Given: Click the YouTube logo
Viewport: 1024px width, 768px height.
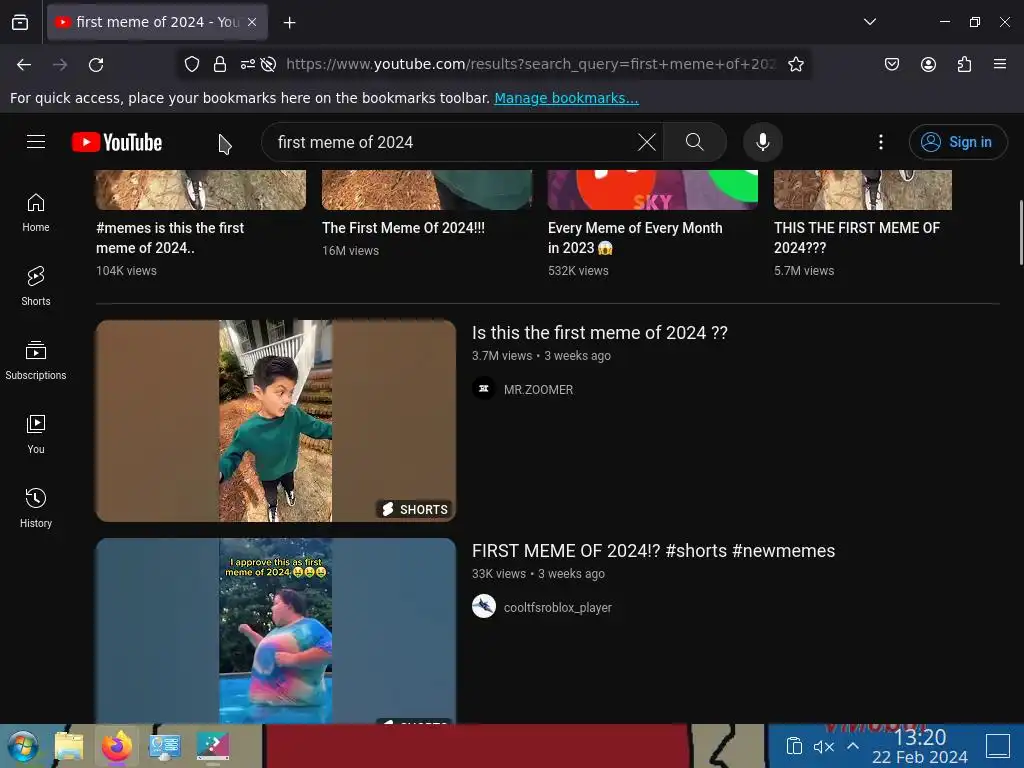Looking at the screenshot, I should click(x=117, y=142).
